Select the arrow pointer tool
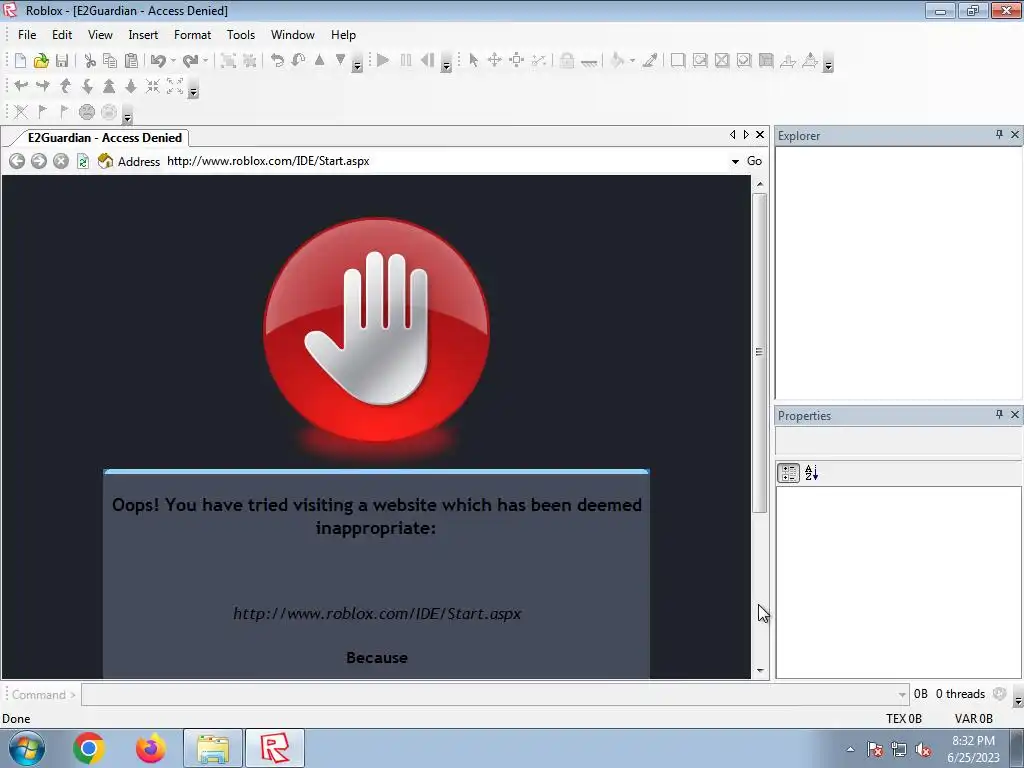This screenshot has height=768, width=1024. [x=473, y=61]
